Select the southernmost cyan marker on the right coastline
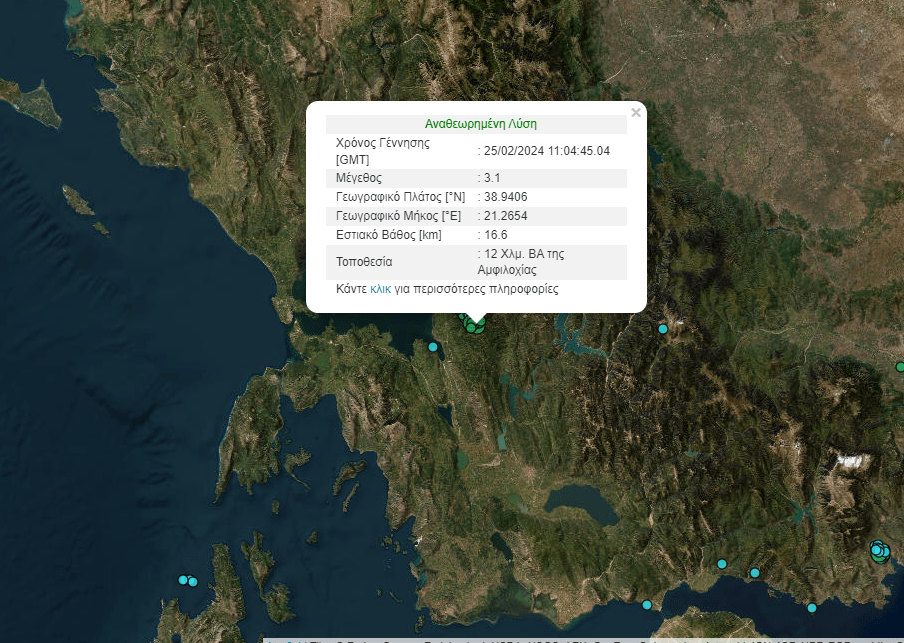 pos(812,607)
